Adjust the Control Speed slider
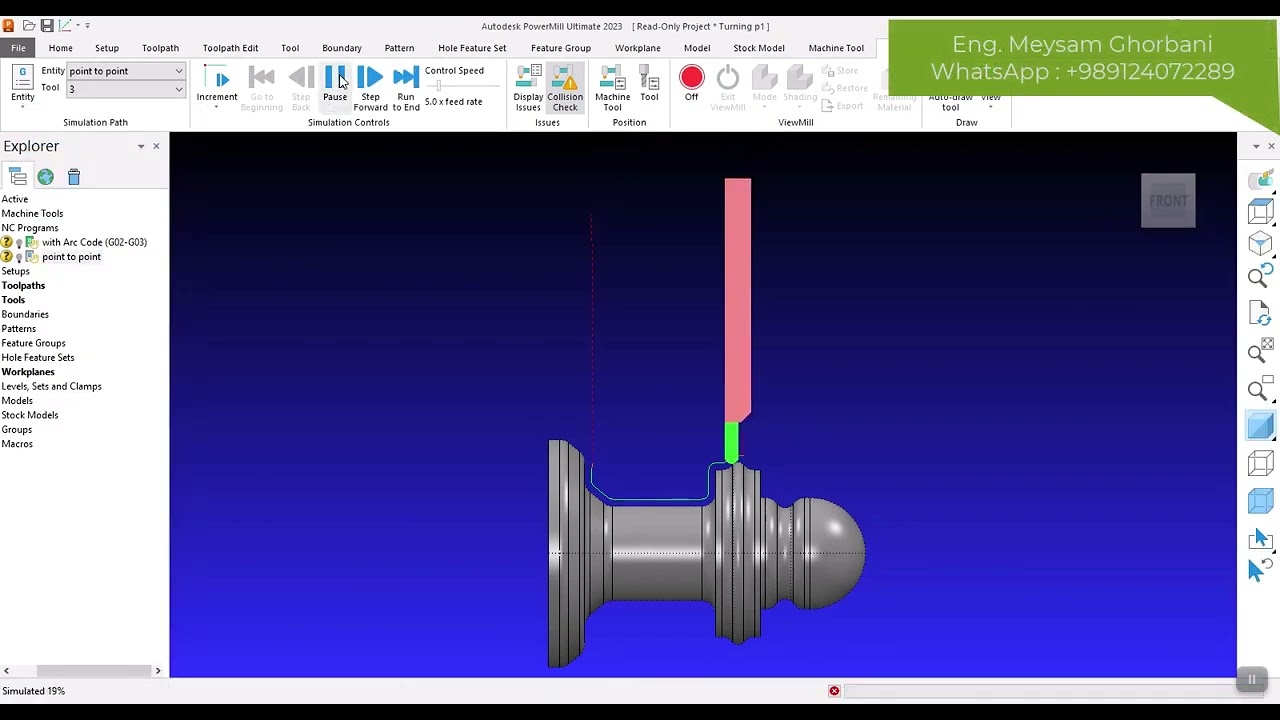The height and width of the screenshot is (720, 1280). click(438, 87)
